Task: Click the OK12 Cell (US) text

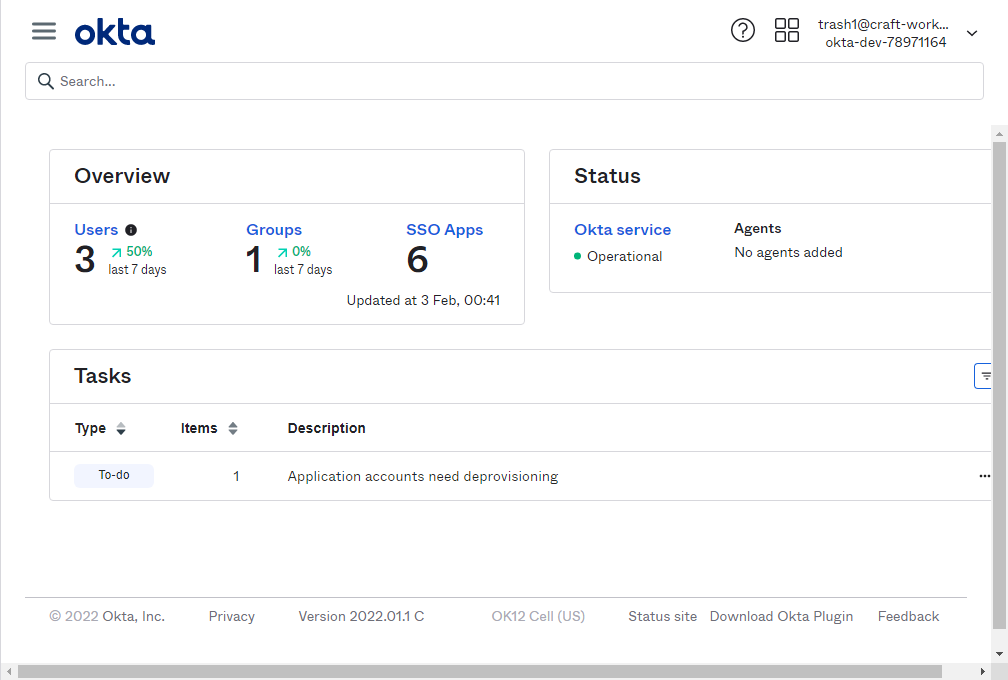Action: (x=538, y=616)
